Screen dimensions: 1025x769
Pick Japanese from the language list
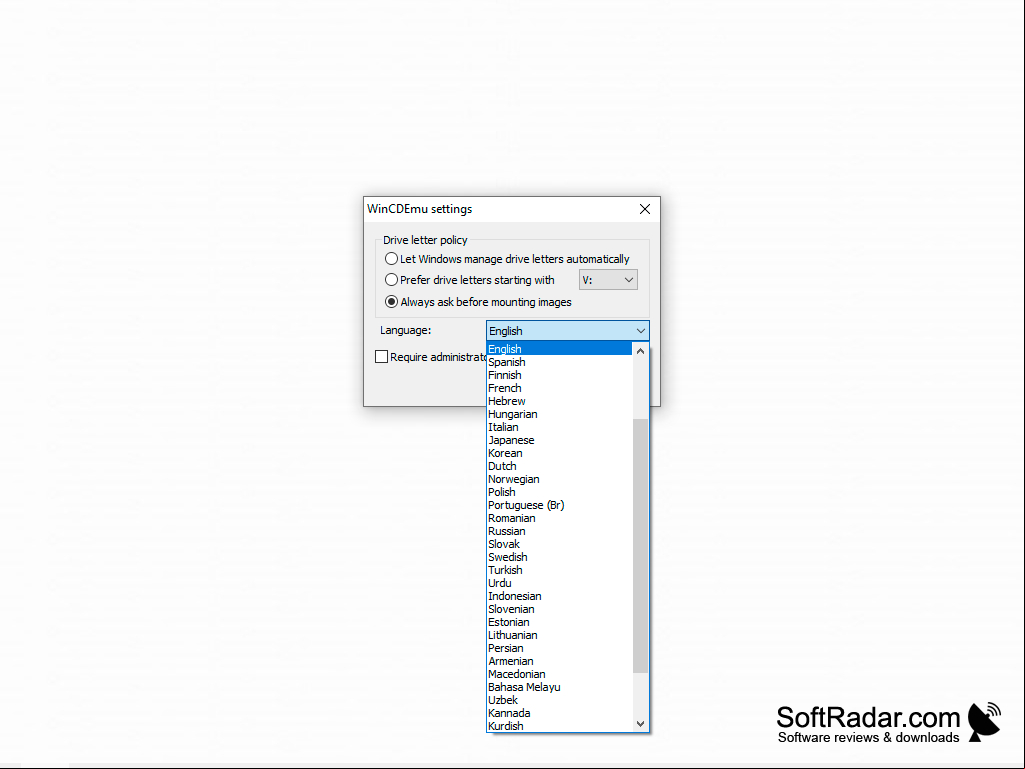(560, 440)
